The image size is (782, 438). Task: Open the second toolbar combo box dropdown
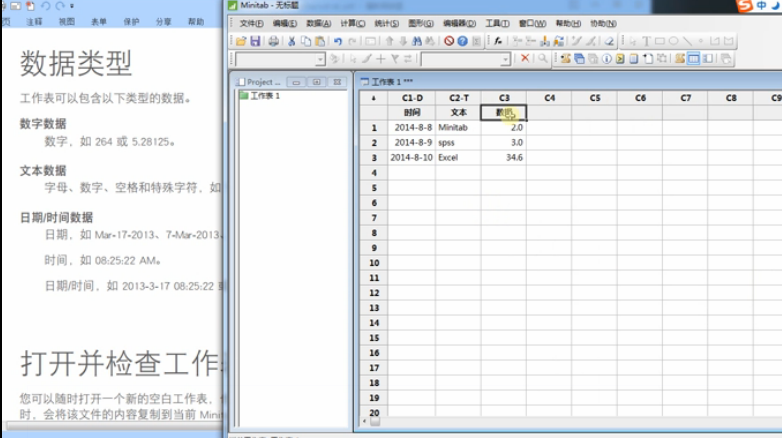tap(506, 59)
